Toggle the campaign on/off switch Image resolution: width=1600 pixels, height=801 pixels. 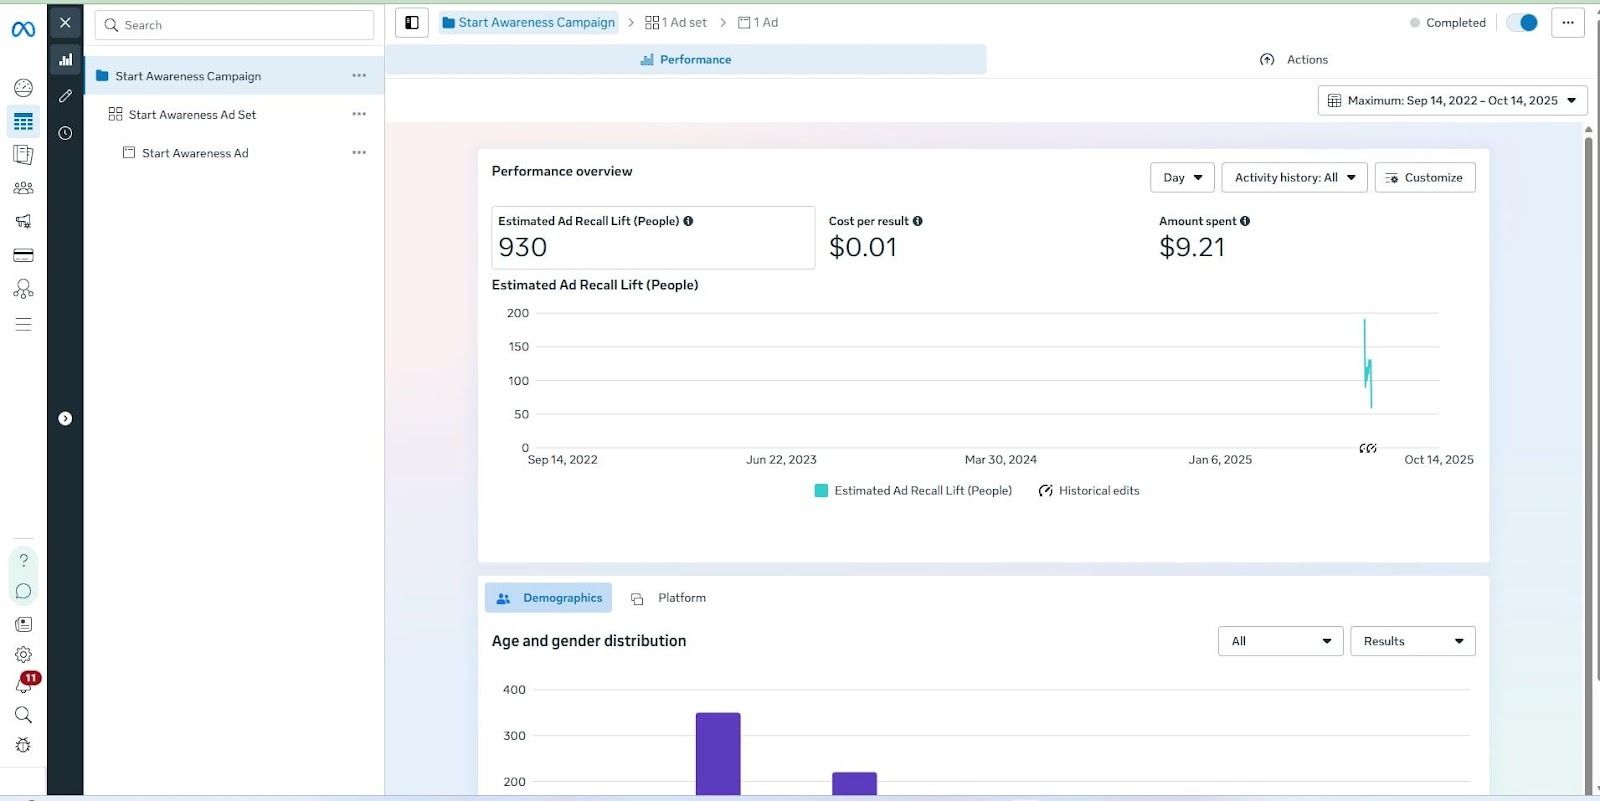(x=1522, y=23)
